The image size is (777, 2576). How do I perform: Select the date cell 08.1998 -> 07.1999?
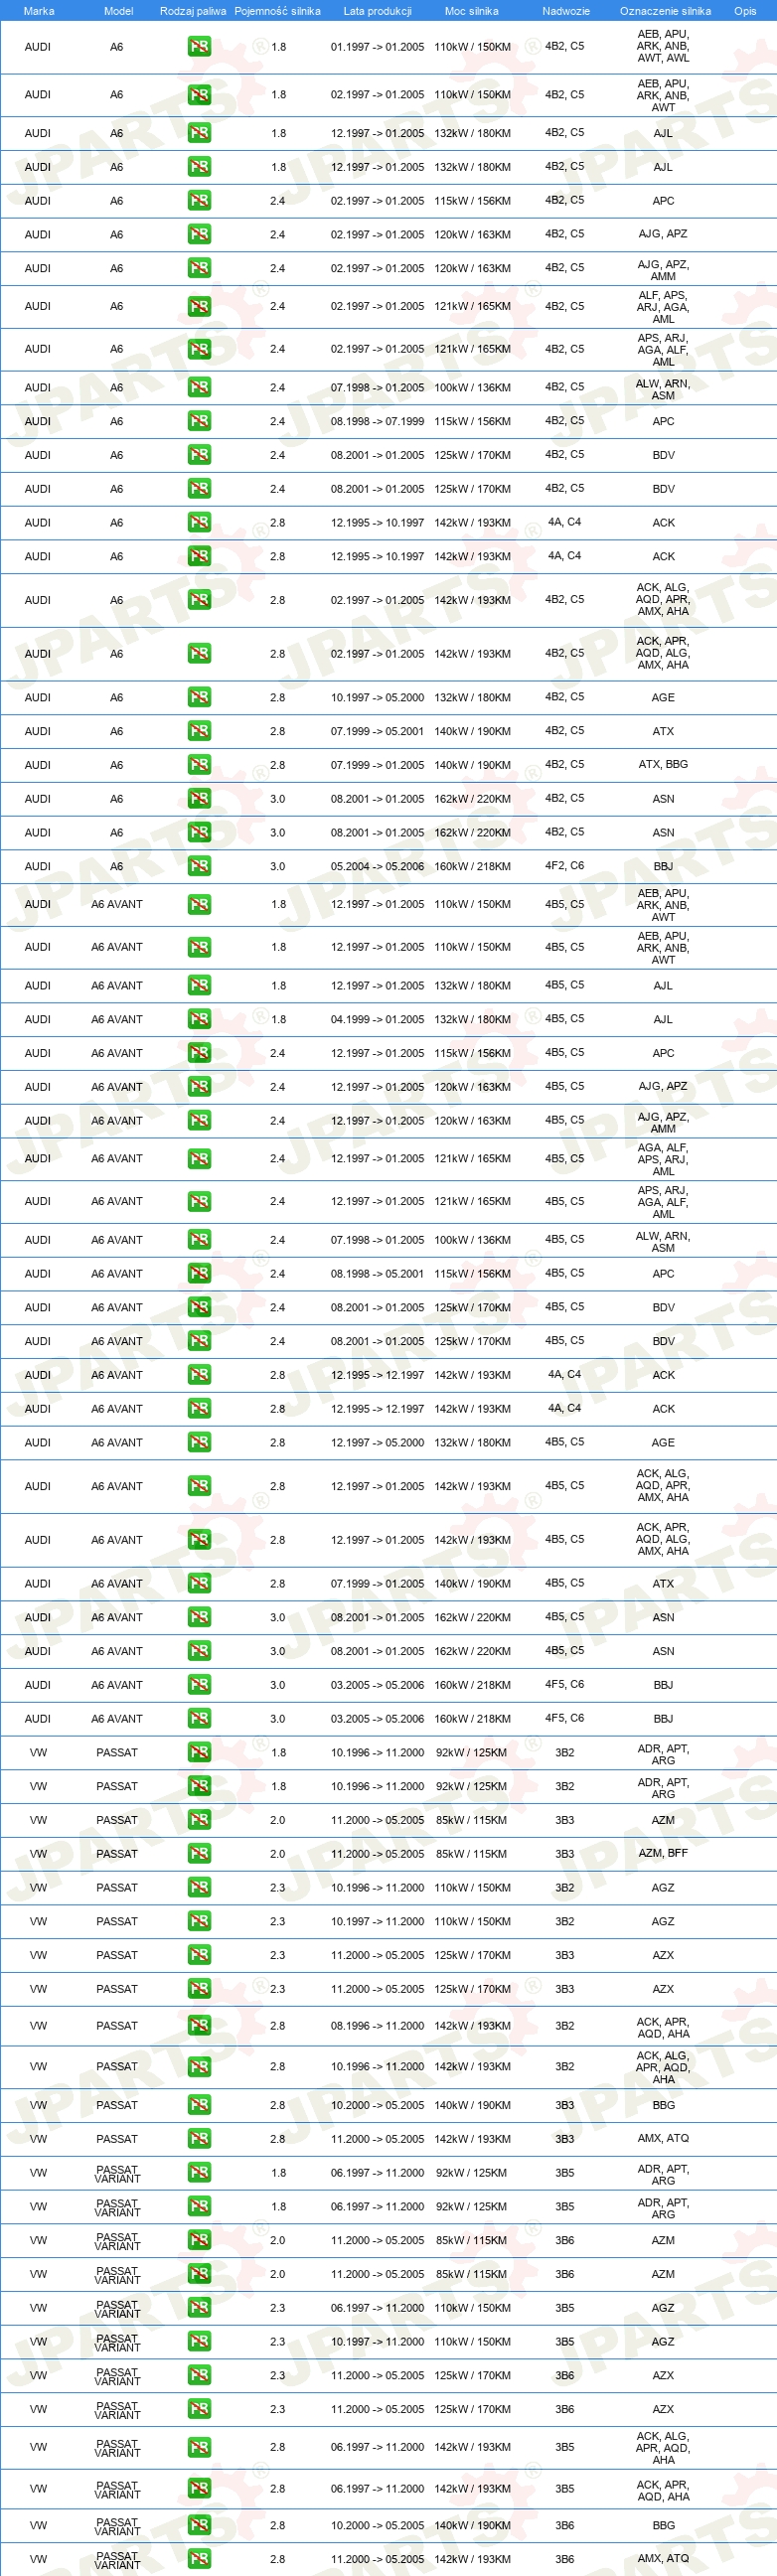[378, 421]
